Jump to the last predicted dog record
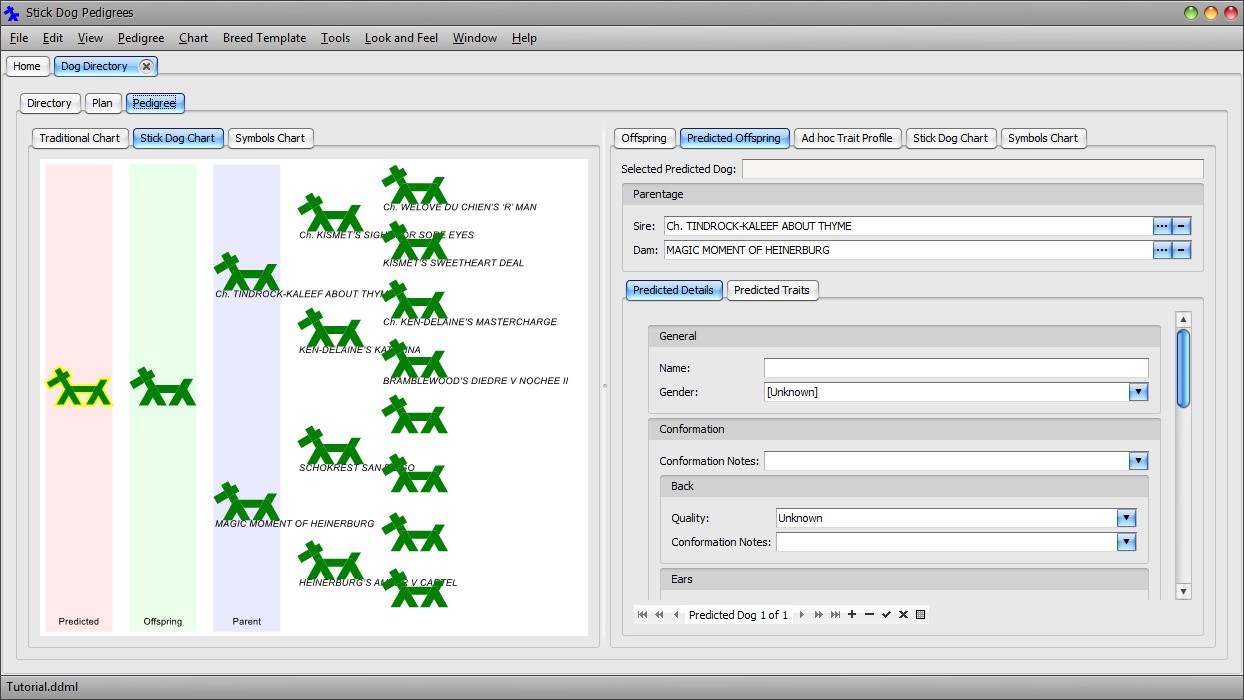 click(835, 615)
